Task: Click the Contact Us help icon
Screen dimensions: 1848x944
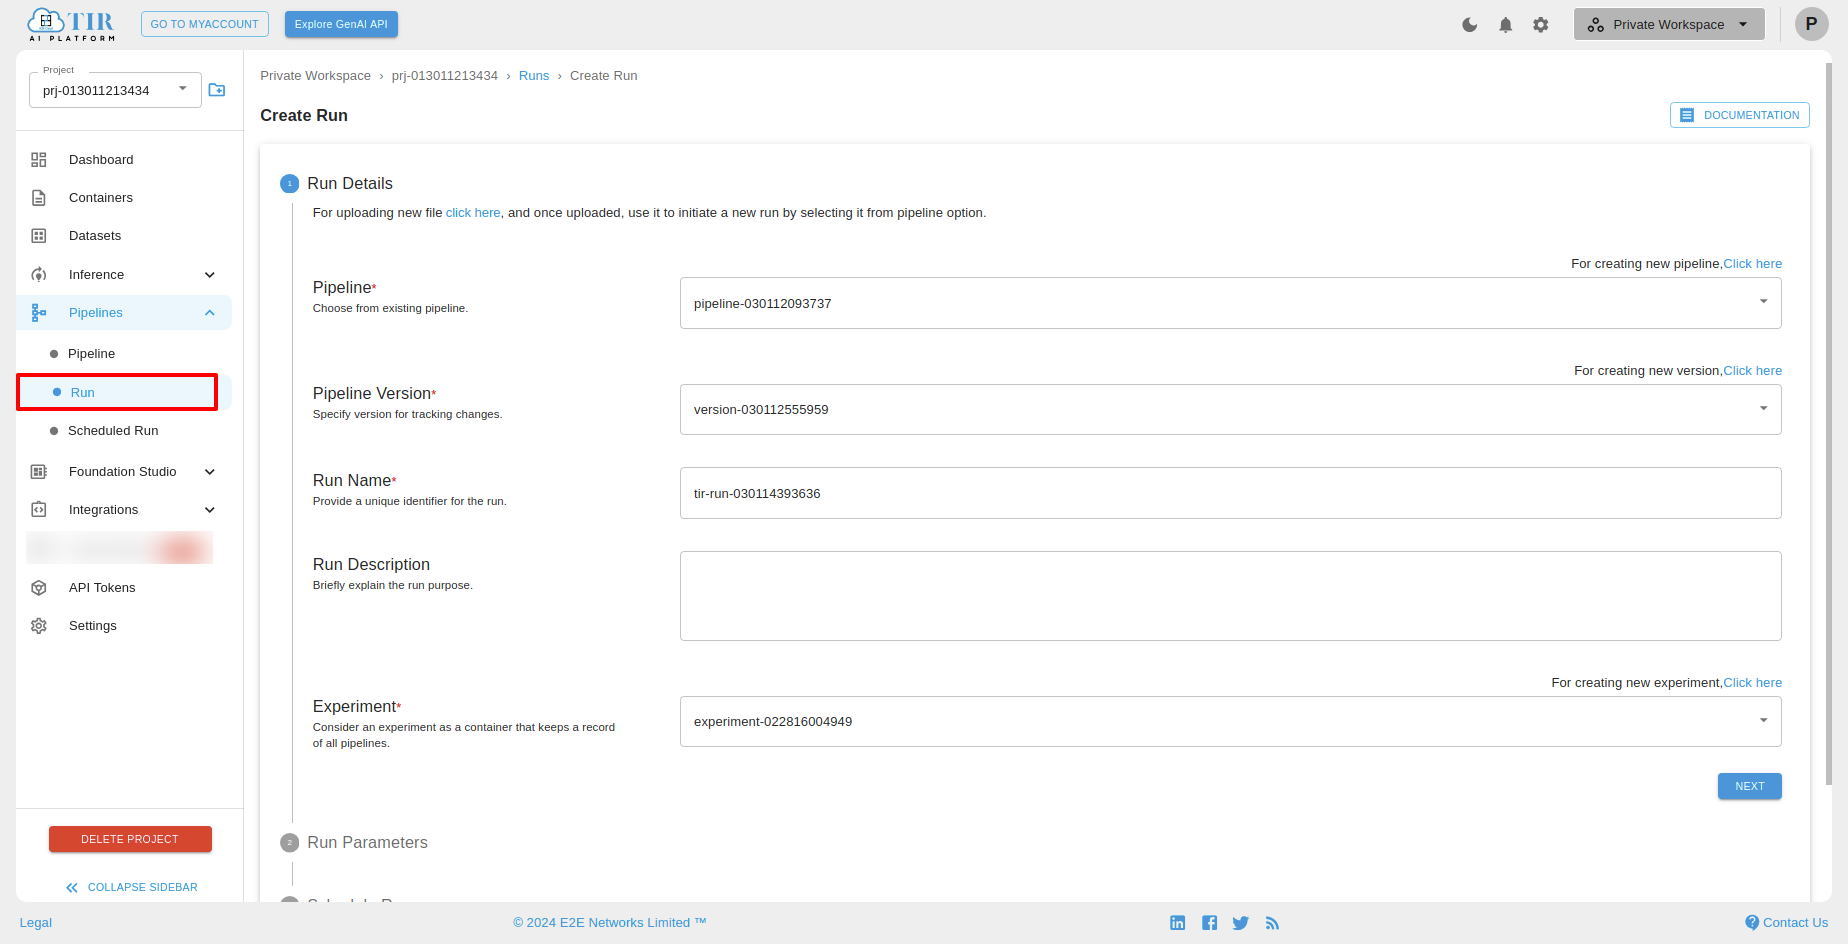Action: [1752, 923]
